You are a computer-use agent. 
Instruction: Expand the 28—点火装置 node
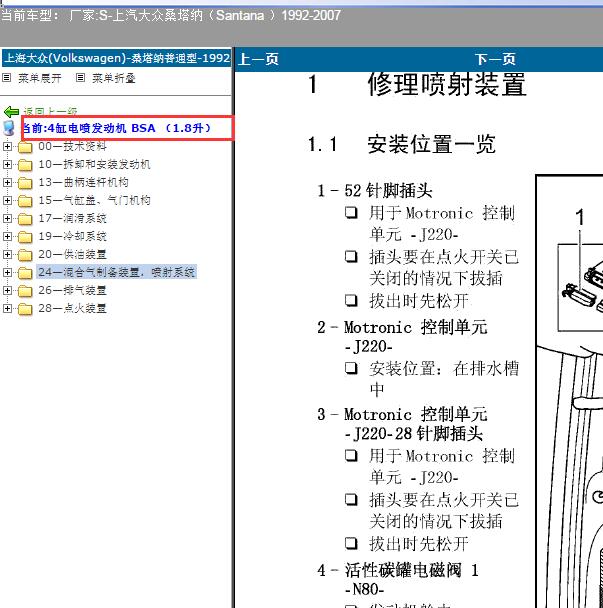(x=7, y=308)
